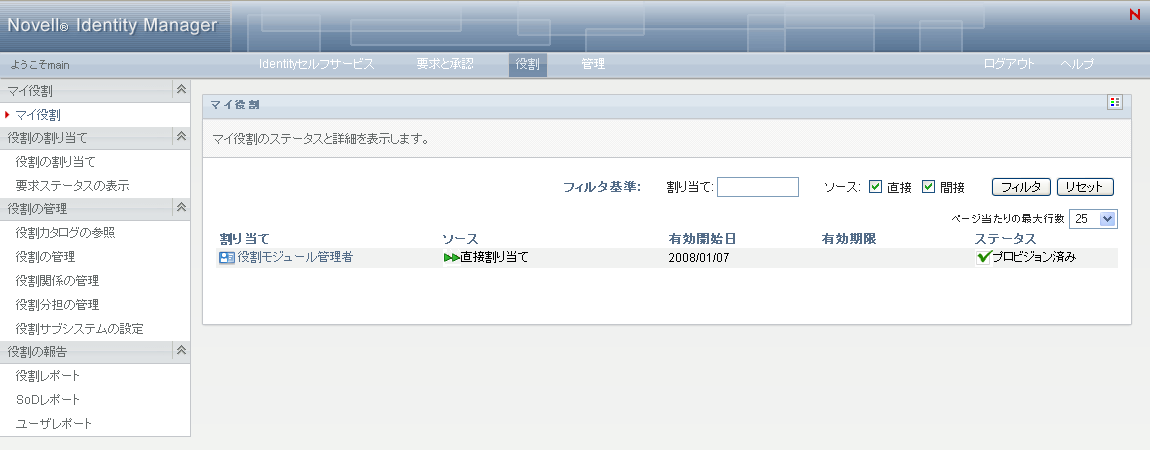Image resolution: width=1150 pixels, height=450 pixels.
Task: Open the Identityセルフサービス tab
Action: 317,64
